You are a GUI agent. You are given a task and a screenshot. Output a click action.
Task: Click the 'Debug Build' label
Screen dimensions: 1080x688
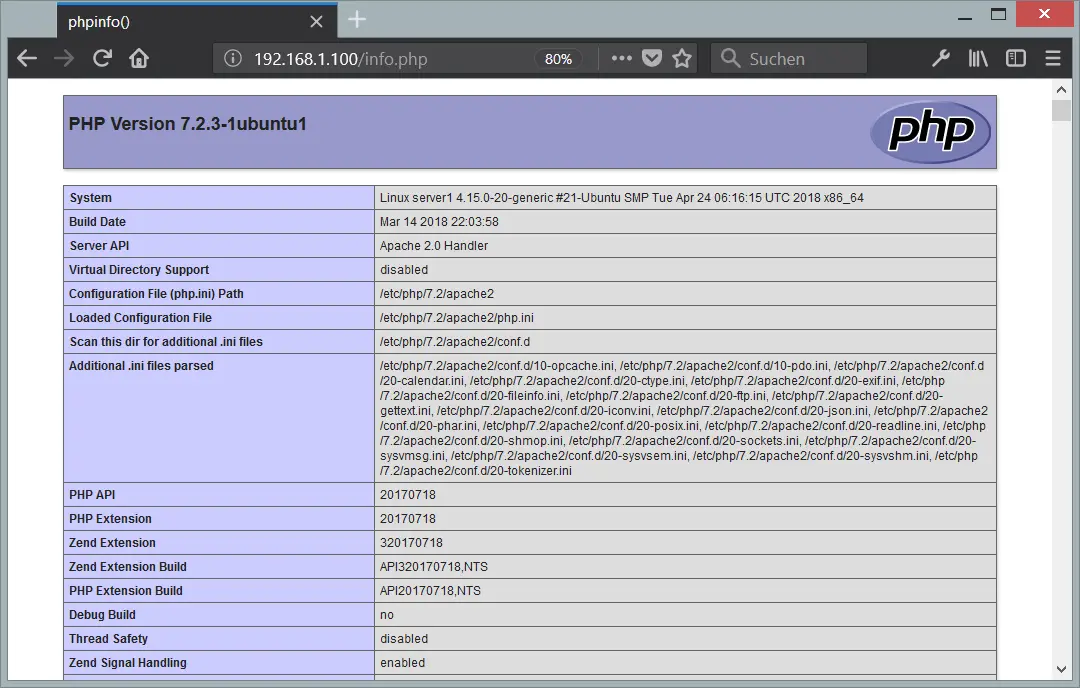coord(102,615)
